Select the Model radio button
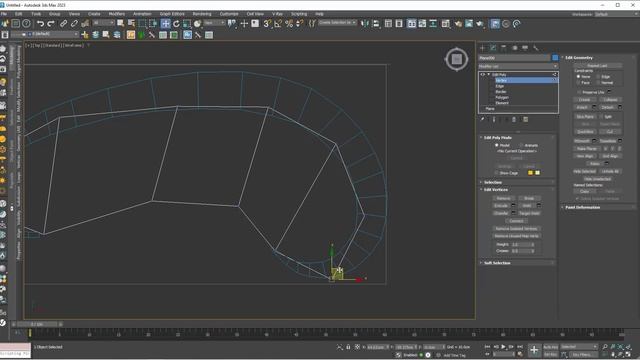The height and width of the screenshot is (360, 640). (x=497, y=145)
